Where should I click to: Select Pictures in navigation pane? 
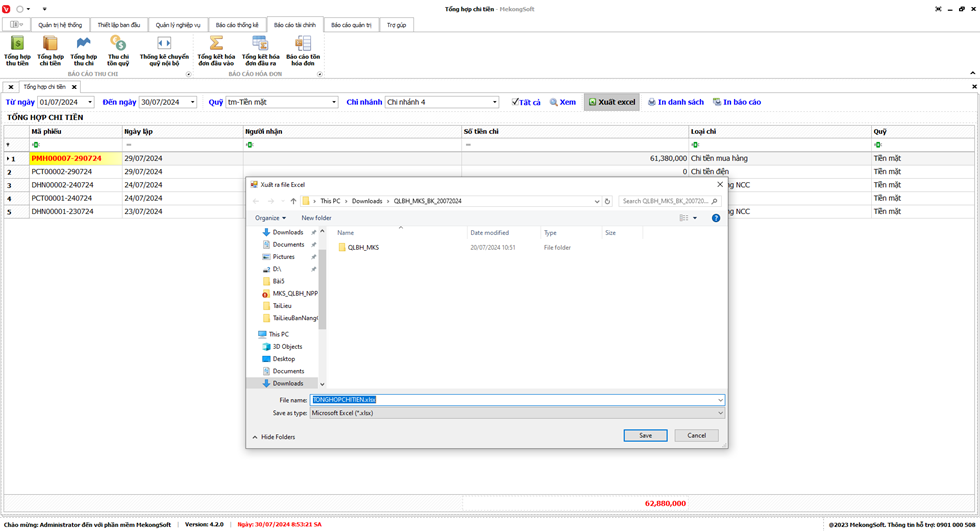[x=283, y=257]
